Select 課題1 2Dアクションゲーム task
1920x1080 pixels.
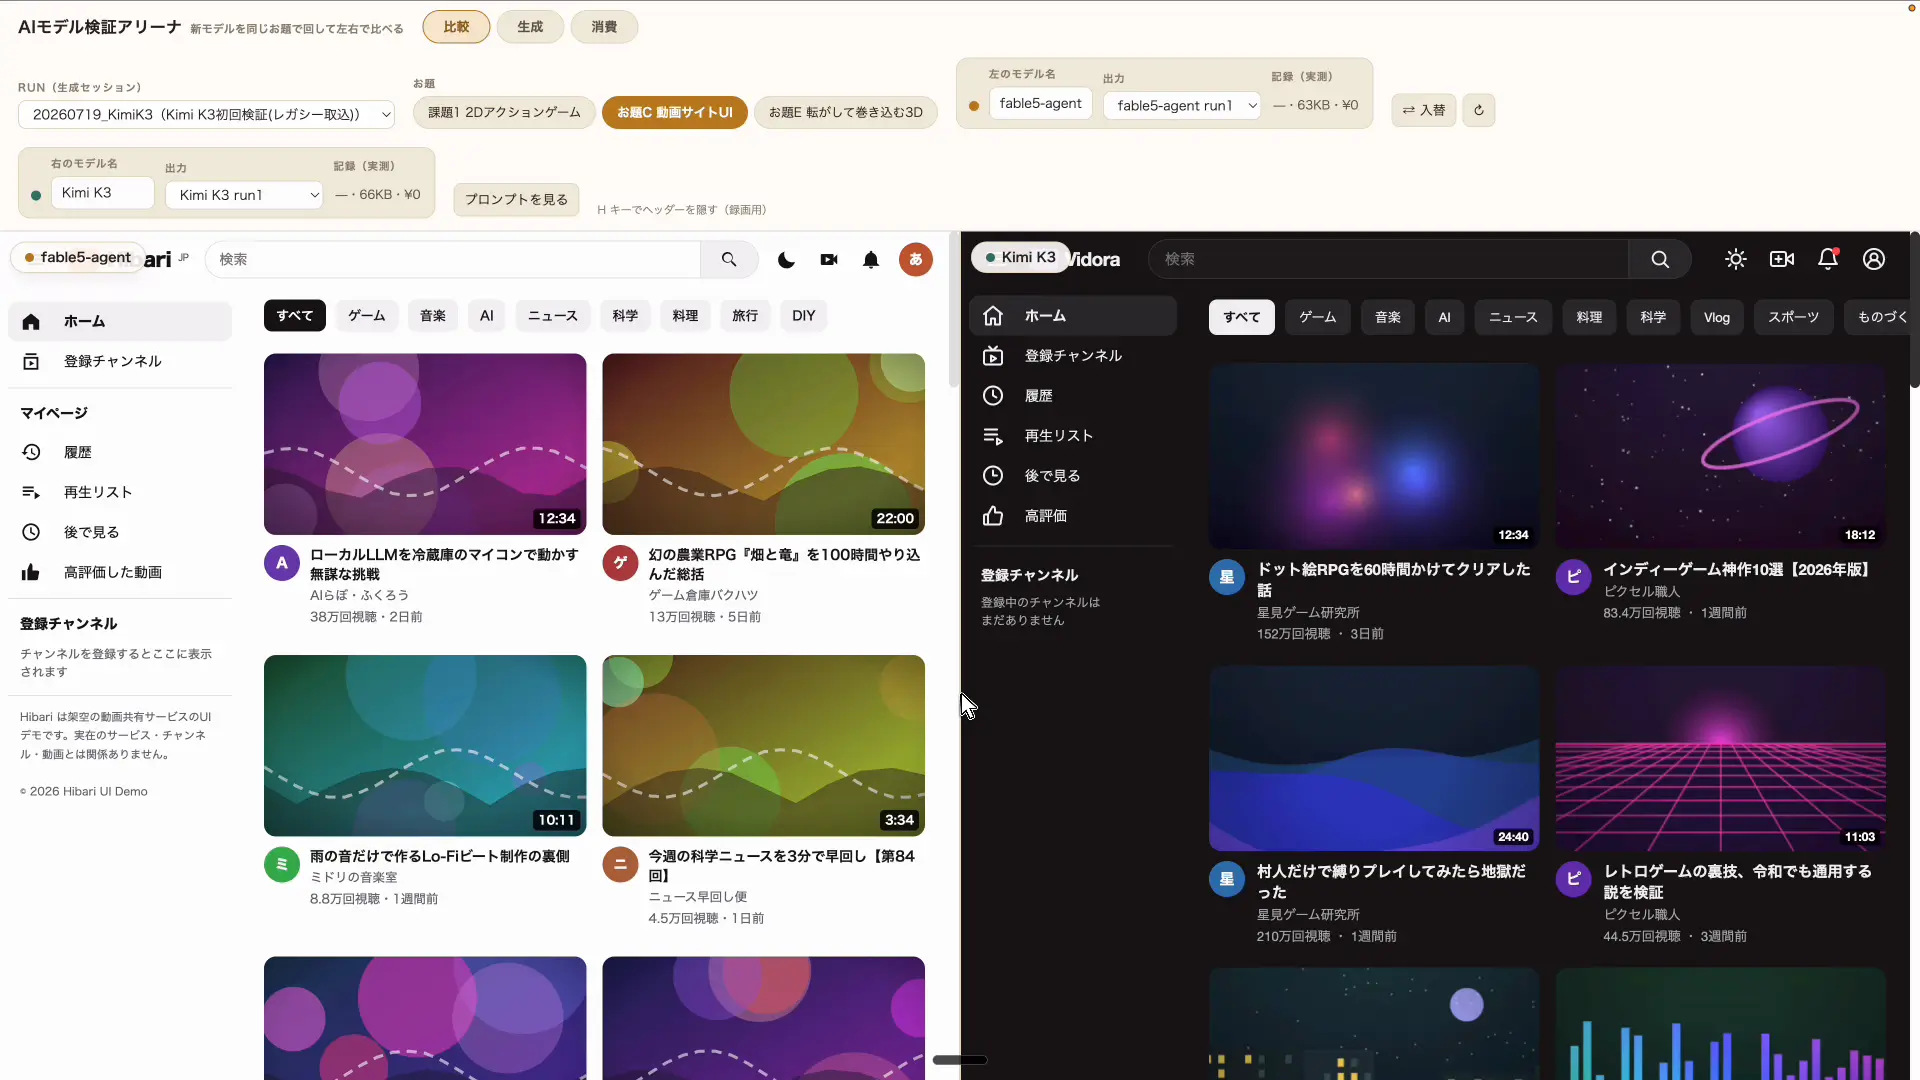click(x=504, y=112)
